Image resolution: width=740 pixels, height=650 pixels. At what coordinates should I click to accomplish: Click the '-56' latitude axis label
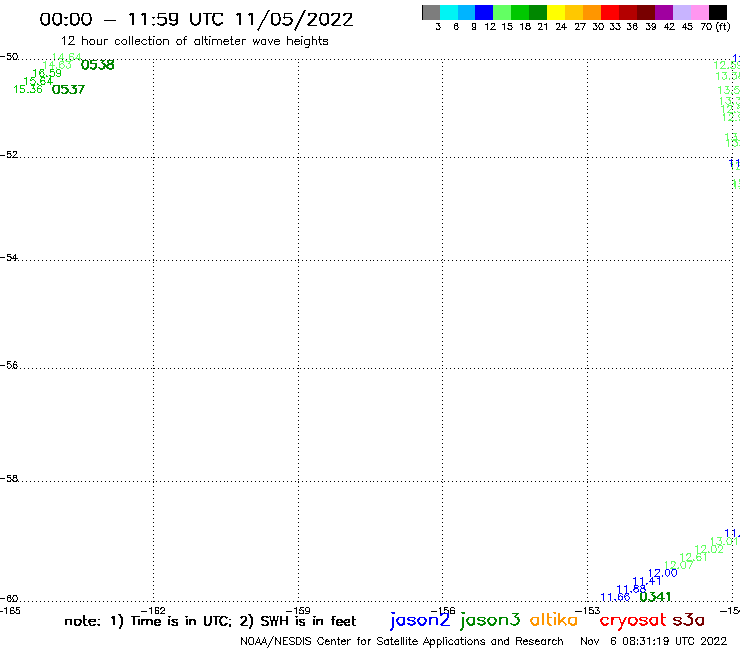pos(9,365)
